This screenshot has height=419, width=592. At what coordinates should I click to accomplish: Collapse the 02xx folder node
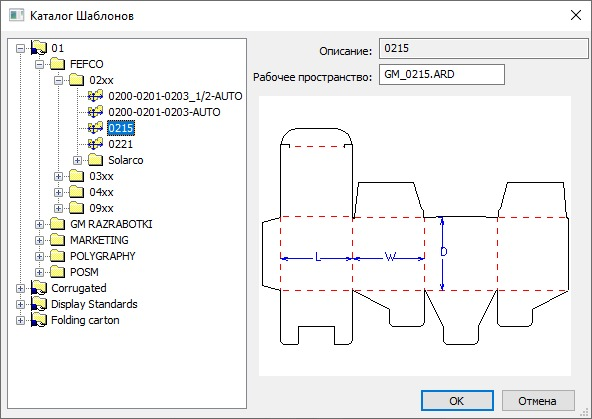[x=58, y=80]
